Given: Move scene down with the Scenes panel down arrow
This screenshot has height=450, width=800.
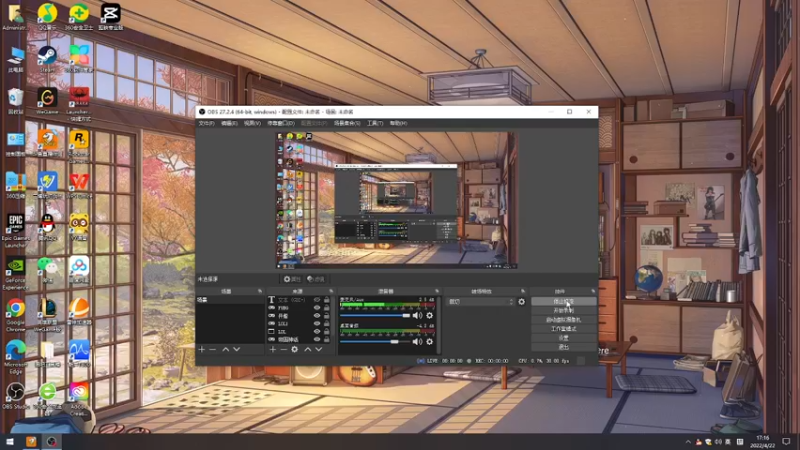Looking at the screenshot, I should pos(236,349).
